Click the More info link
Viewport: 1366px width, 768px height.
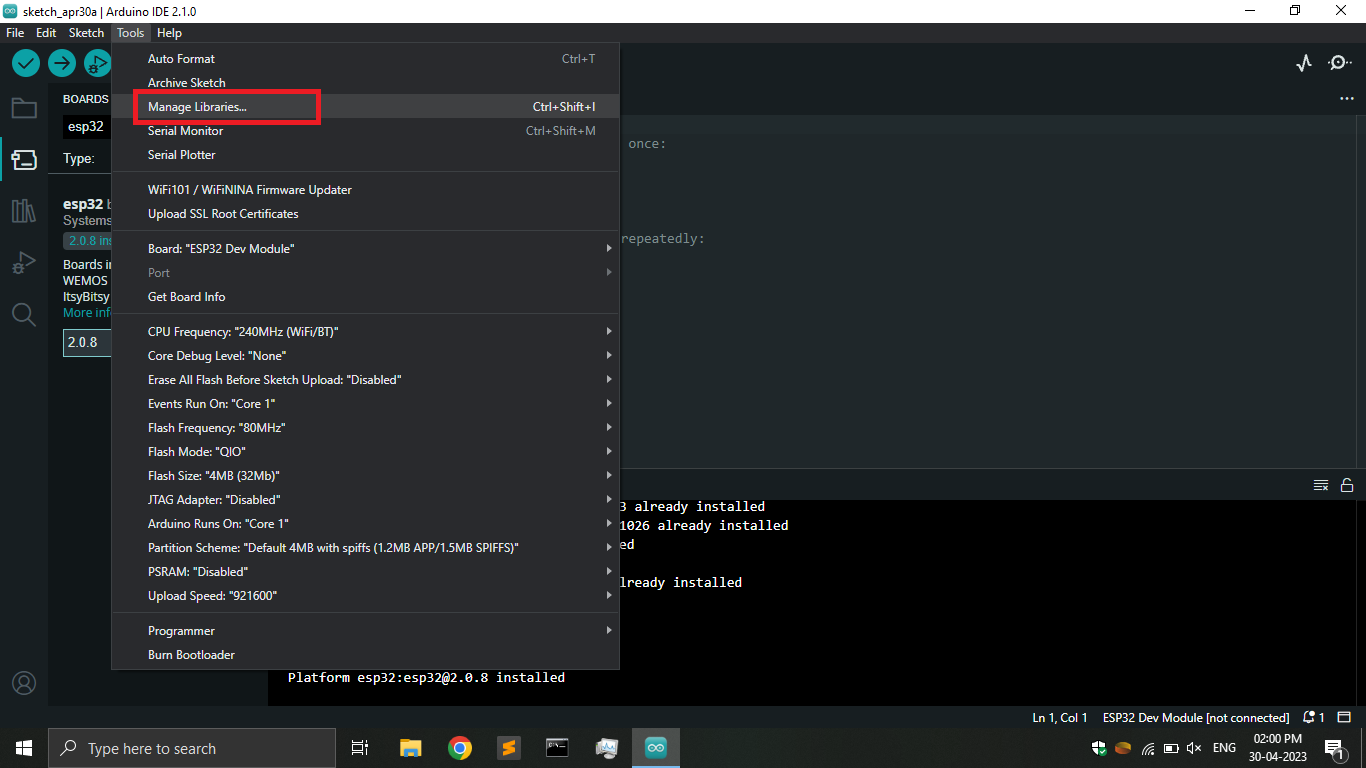pyautogui.click(x=86, y=312)
